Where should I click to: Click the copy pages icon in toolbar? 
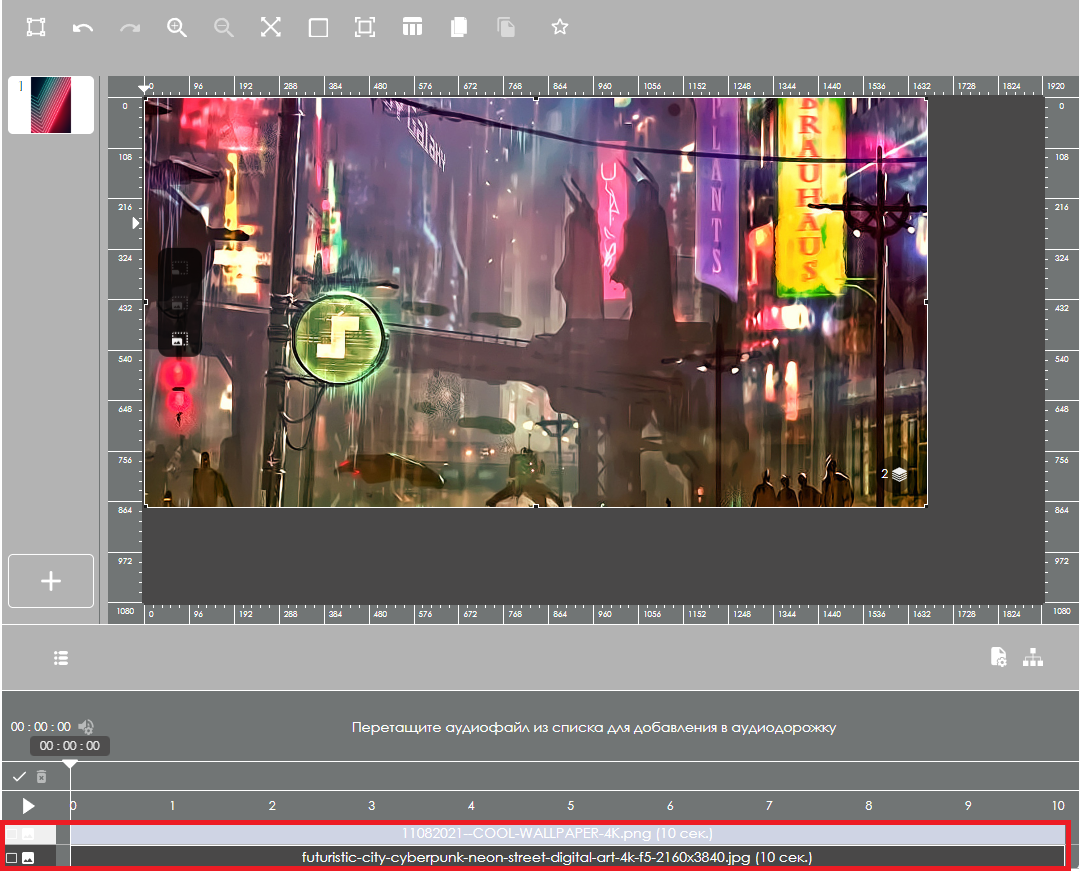point(459,28)
